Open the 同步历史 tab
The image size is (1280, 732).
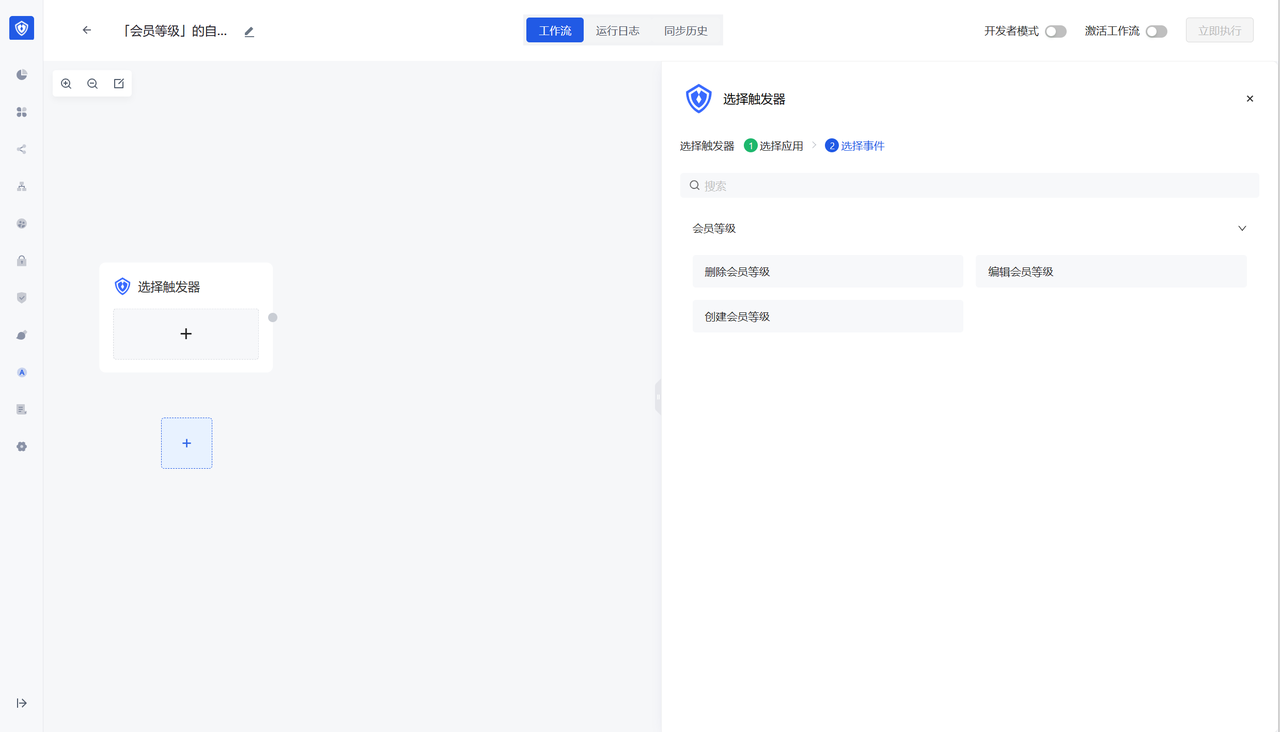coord(685,31)
